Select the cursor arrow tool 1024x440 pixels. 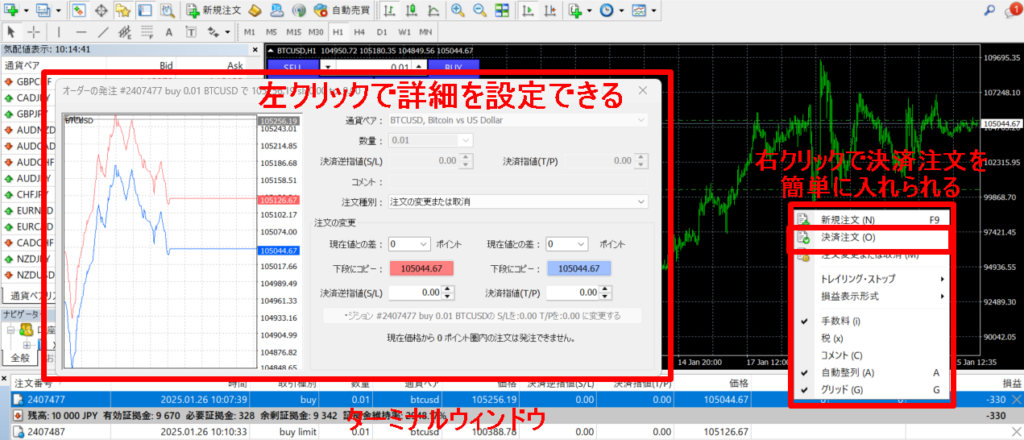tap(12, 31)
